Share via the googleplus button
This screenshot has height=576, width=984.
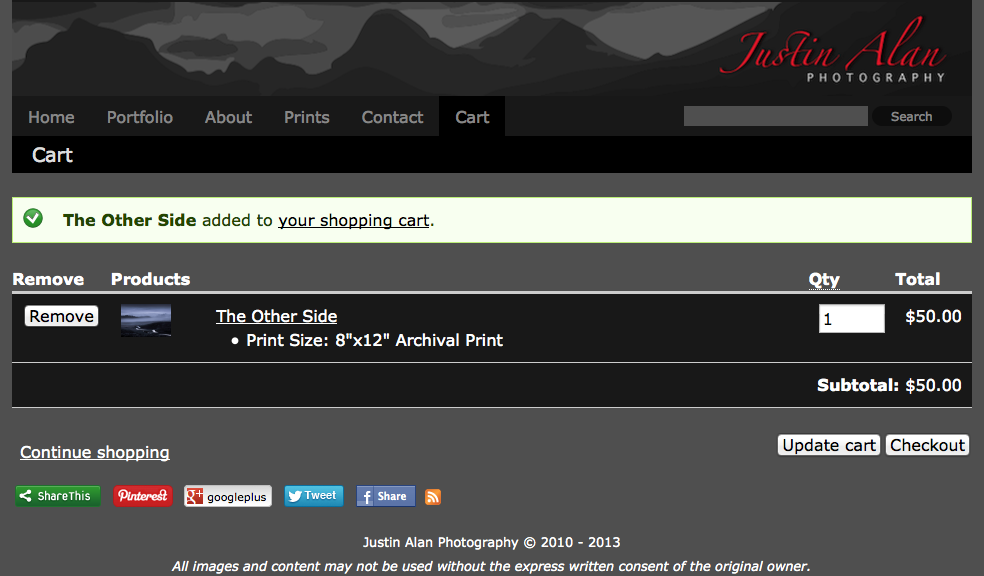tap(228, 496)
